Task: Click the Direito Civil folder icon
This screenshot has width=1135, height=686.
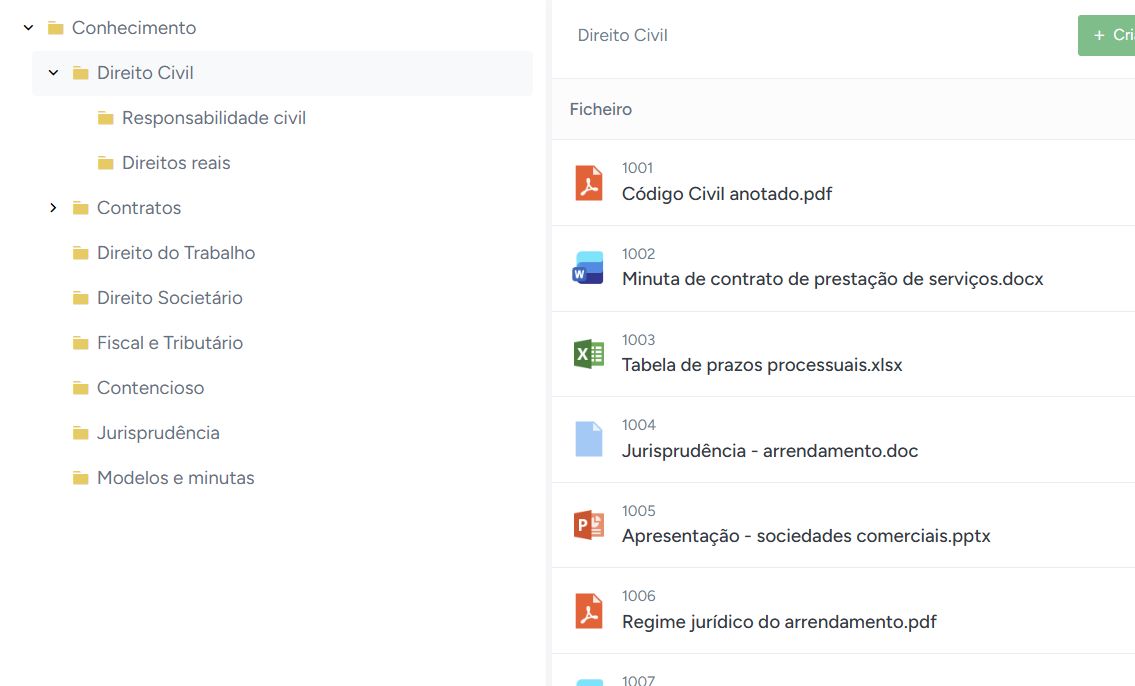Action: click(x=80, y=73)
